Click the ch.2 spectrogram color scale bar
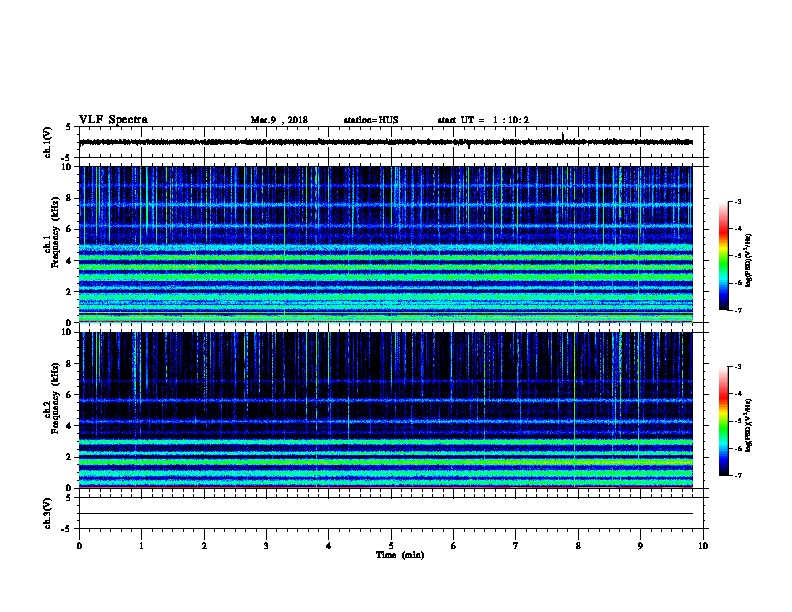Image resolution: width=792 pixels, height=612 pixels. 724,421
